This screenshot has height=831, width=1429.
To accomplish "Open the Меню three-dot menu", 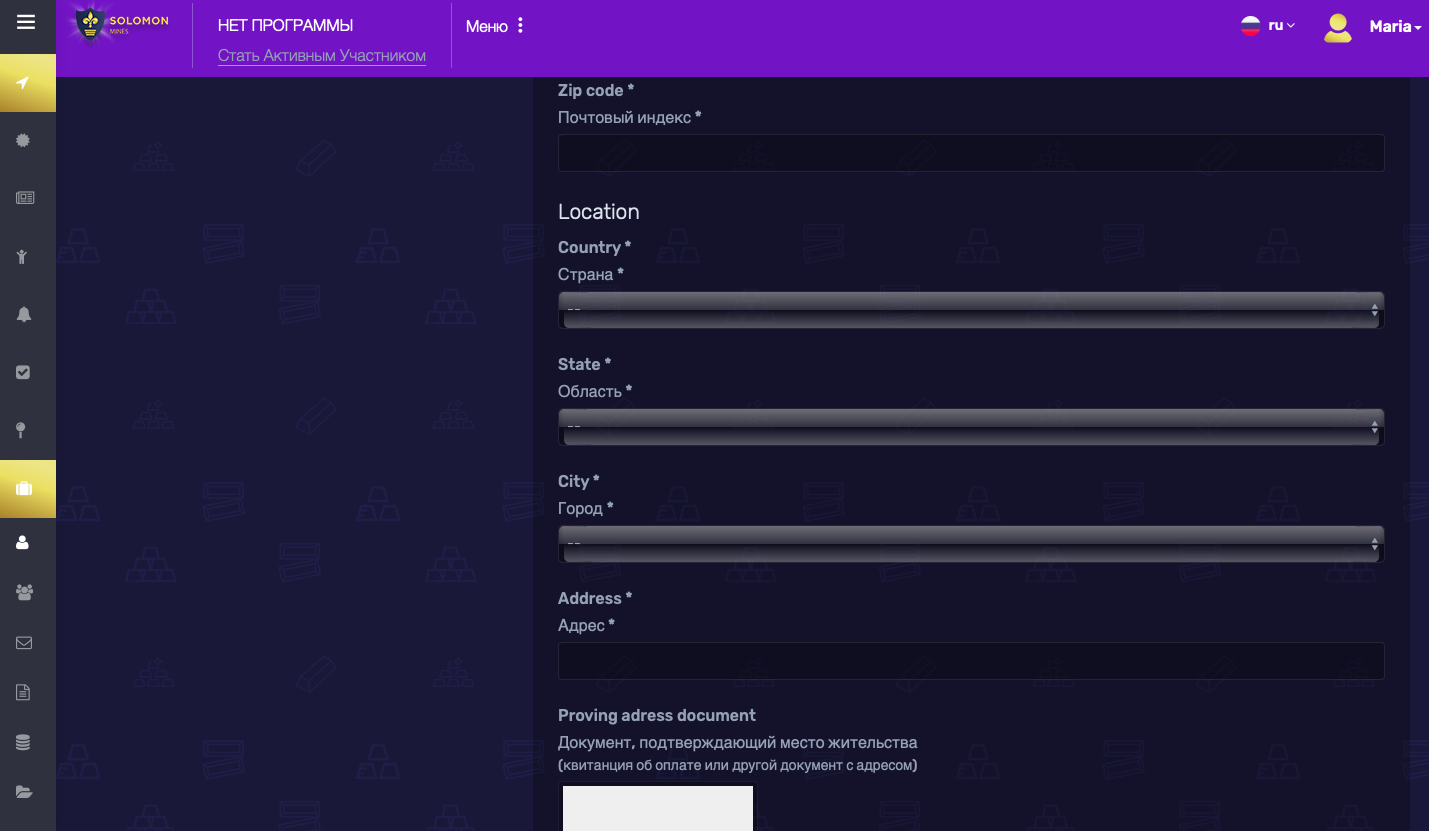I will click(495, 26).
